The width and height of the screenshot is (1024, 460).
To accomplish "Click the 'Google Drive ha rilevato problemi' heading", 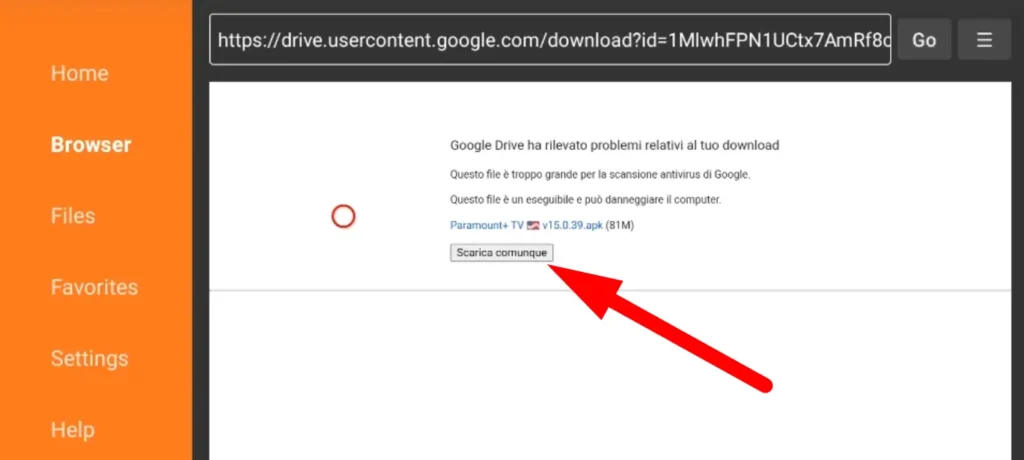I will [x=615, y=145].
